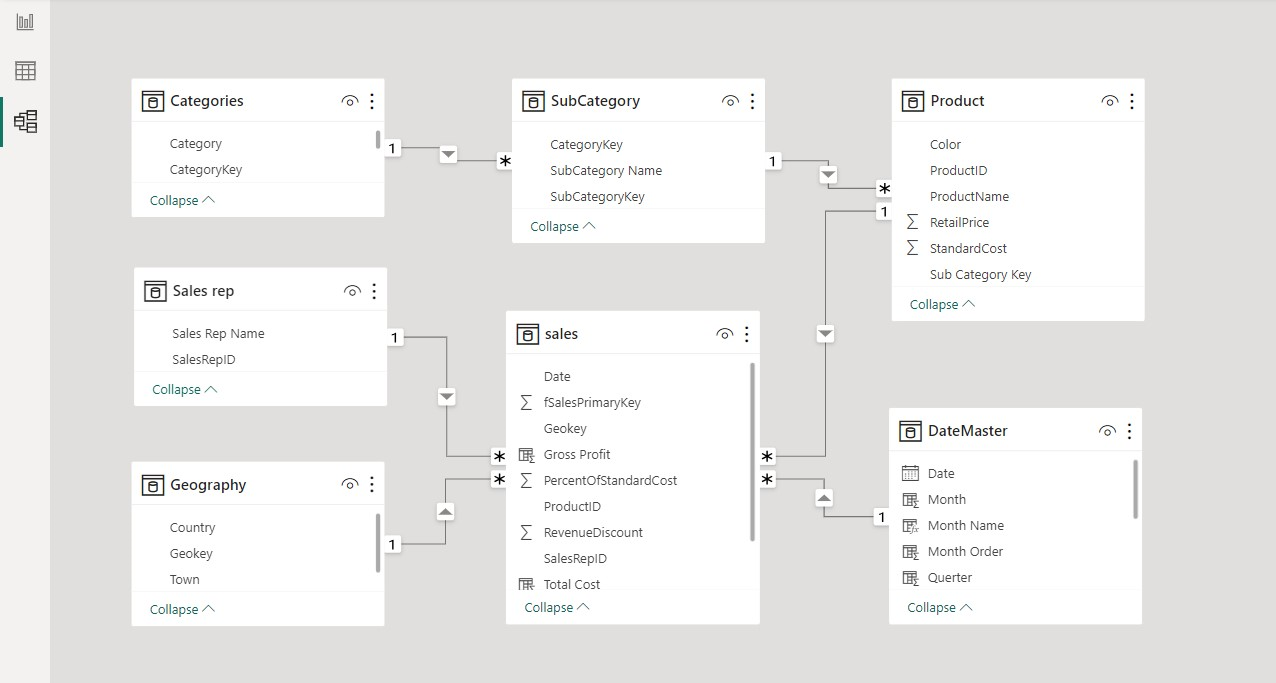Select the Gross Profit field in sales
Viewport: 1276px width, 683px height.
tap(577, 454)
